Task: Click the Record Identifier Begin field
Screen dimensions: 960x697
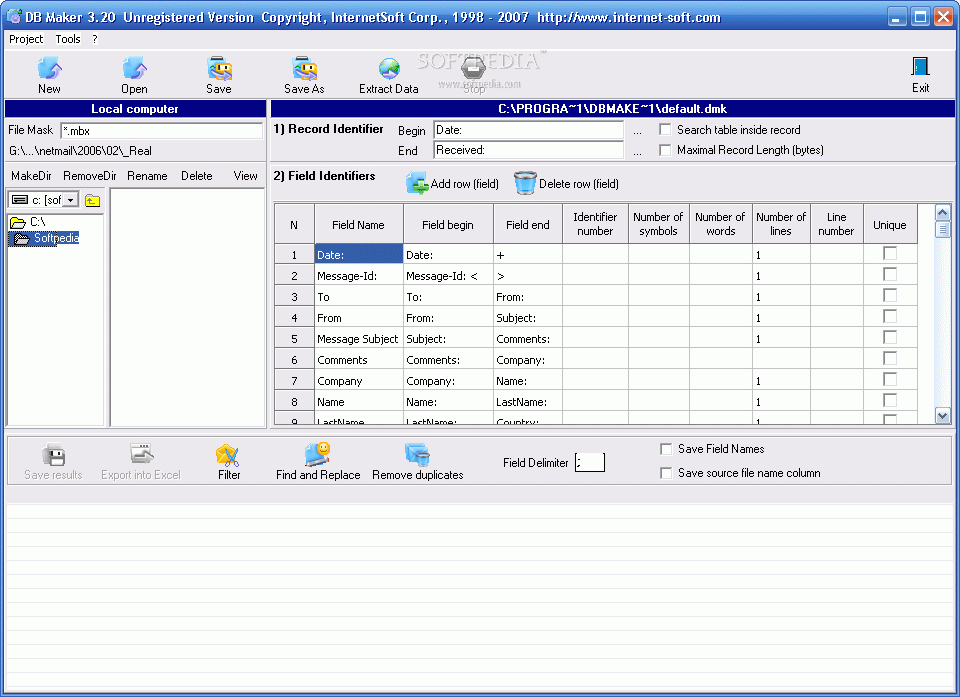Action: tap(528, 130)
